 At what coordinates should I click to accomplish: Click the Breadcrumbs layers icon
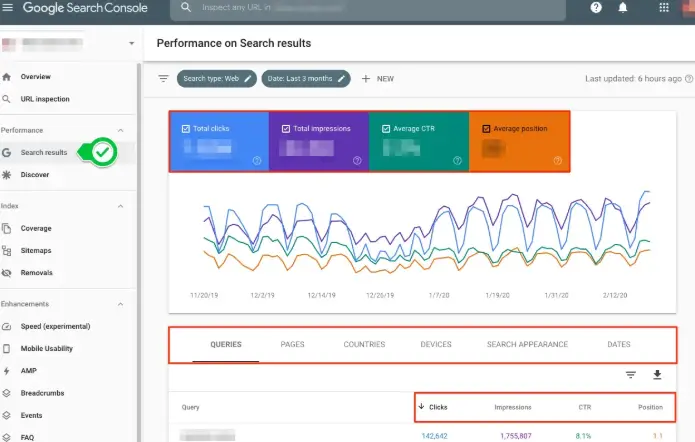point(6,393)
